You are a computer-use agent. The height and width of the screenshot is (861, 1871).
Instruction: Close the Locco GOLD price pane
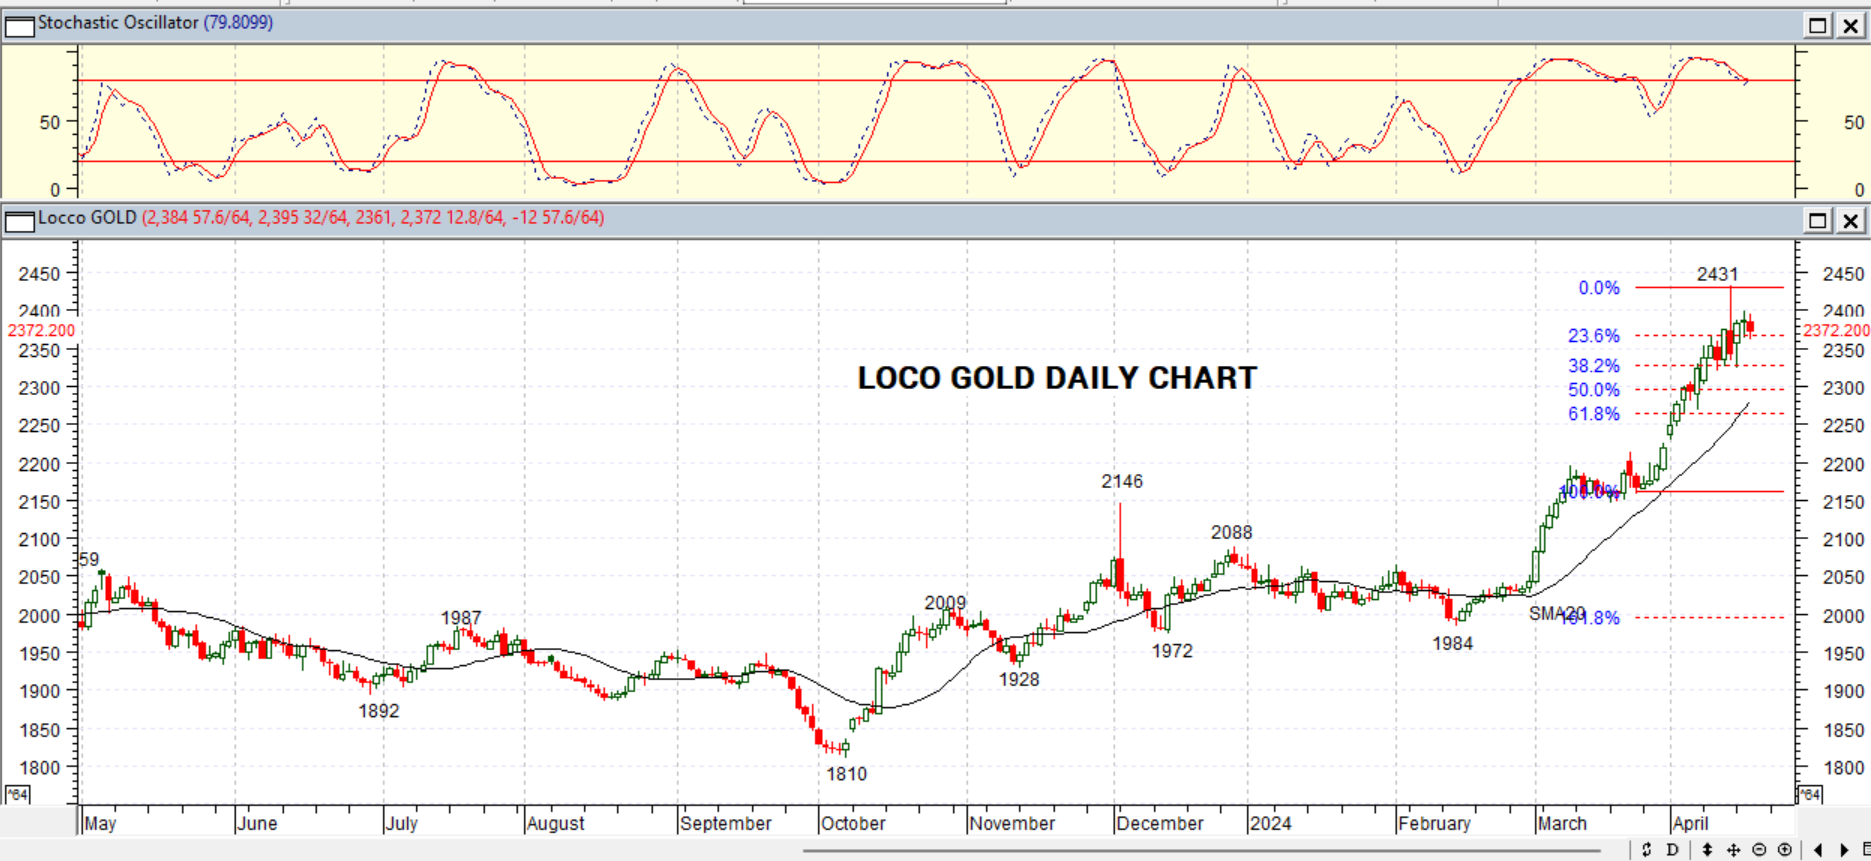click(1851, 220)
